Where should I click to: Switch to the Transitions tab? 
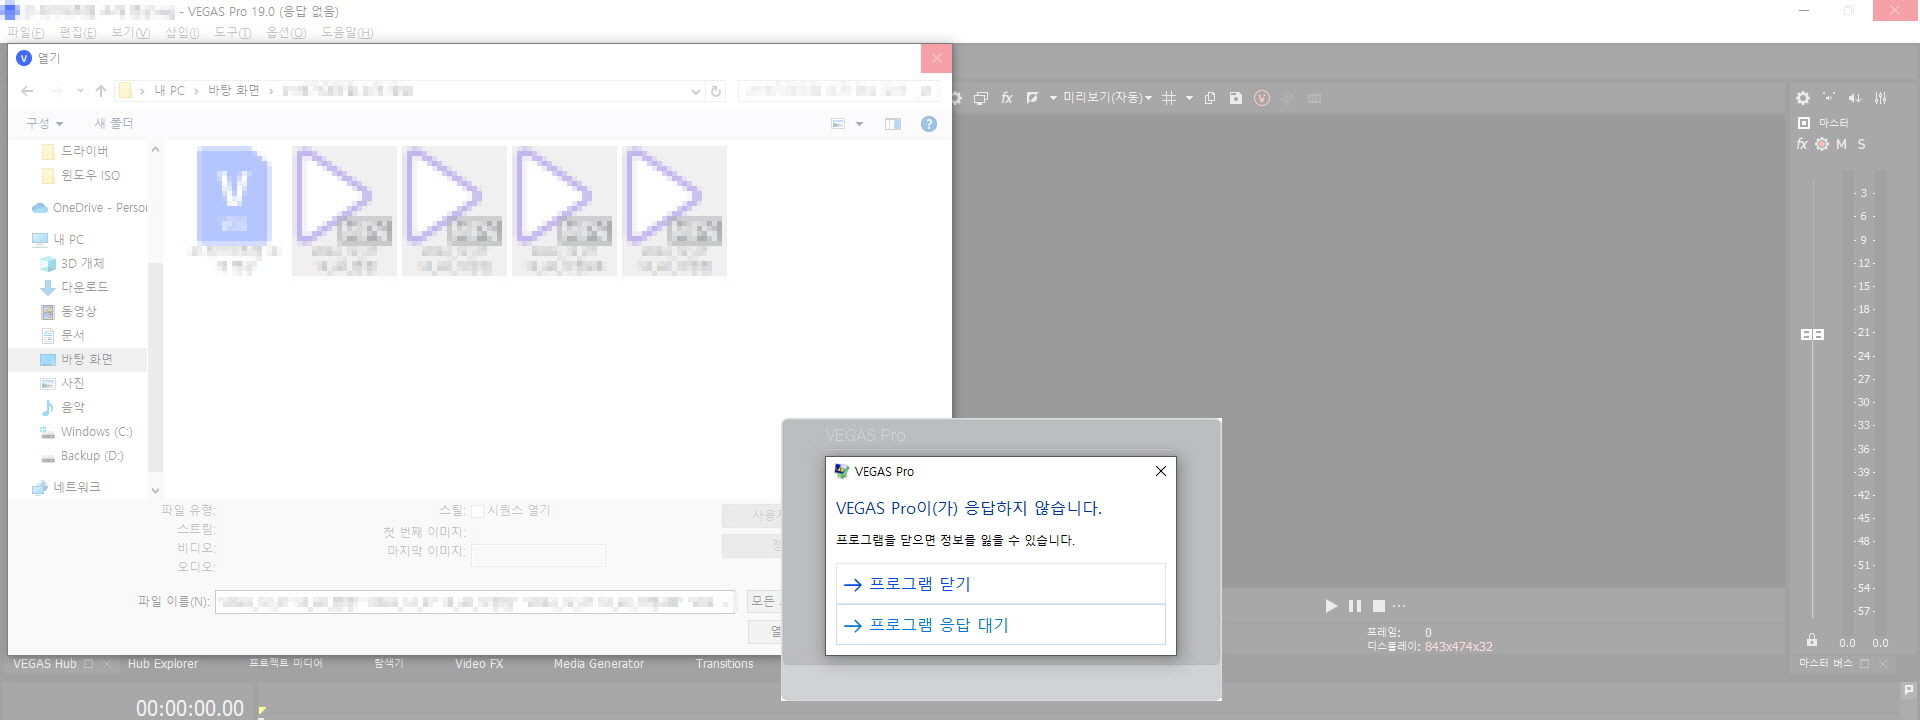pyautogui.click(x=725, y=664)
